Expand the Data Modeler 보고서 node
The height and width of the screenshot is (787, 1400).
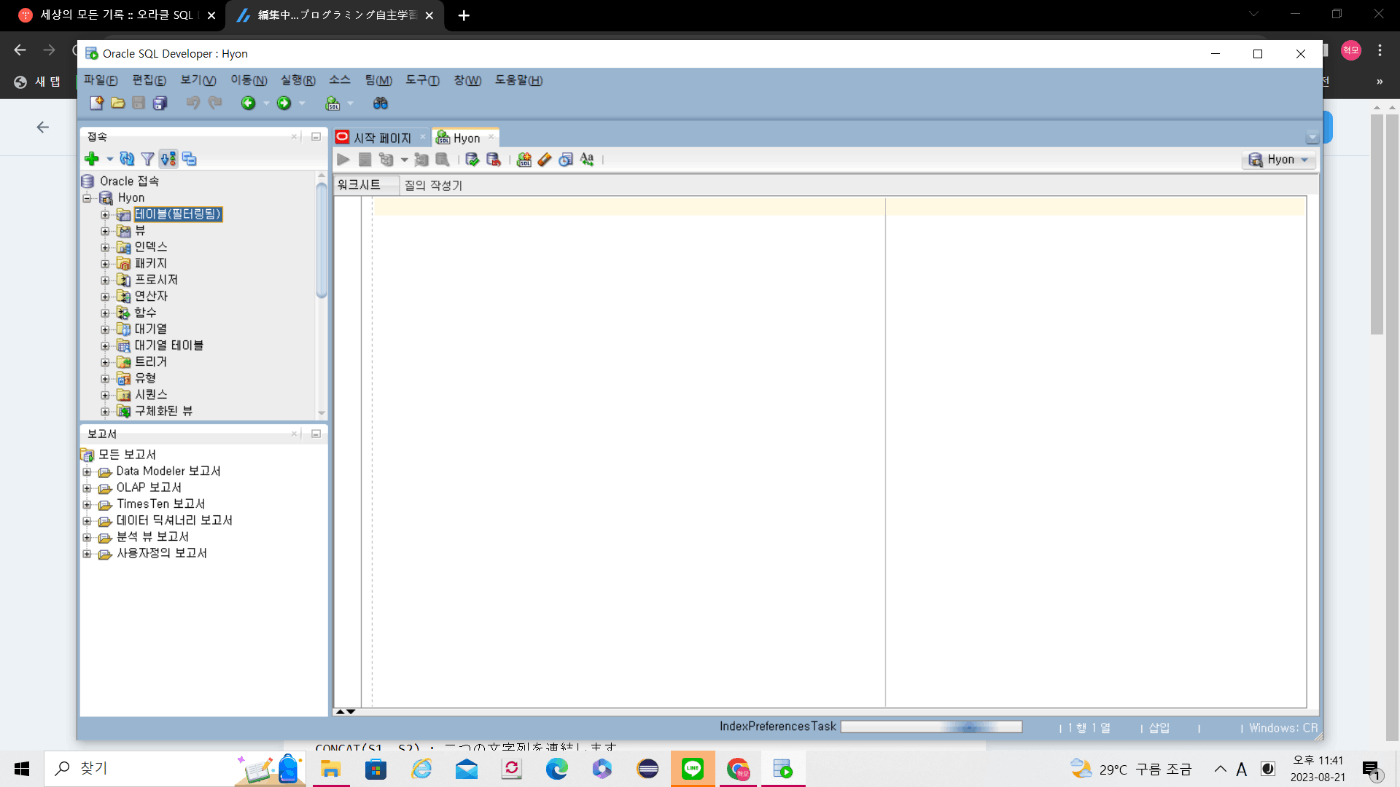(87, 471)
